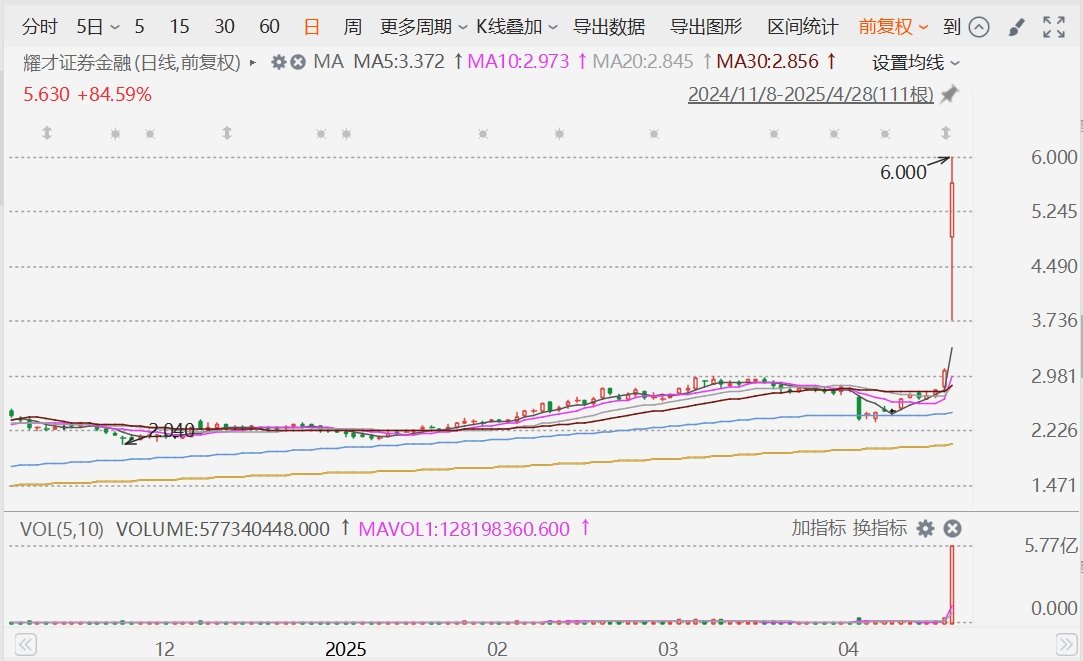Open the MA indicator settings gear

click(278, 62)
